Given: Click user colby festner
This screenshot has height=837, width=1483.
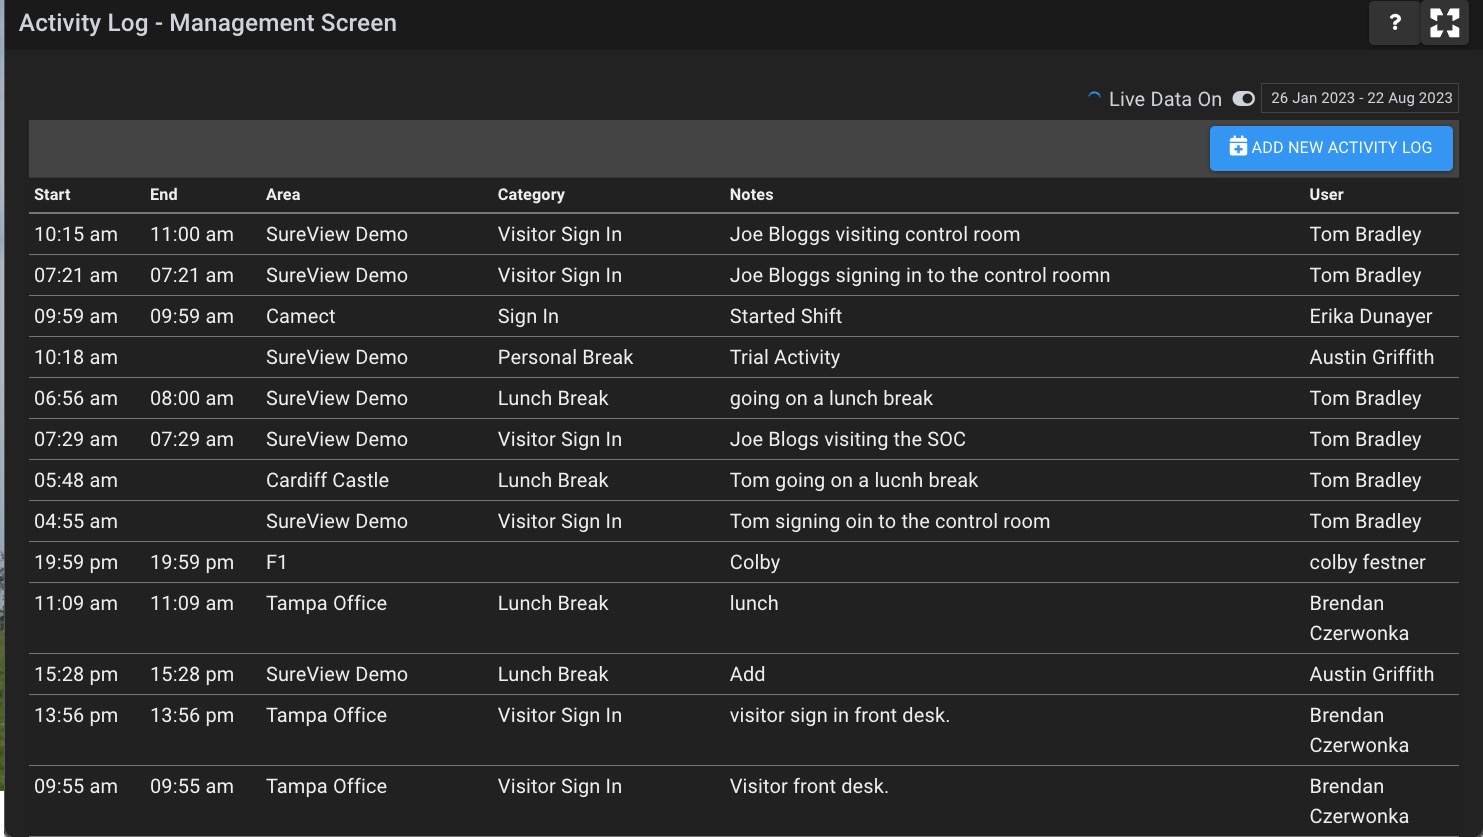Looking at the screenshot, I should tap(1368, 562).
